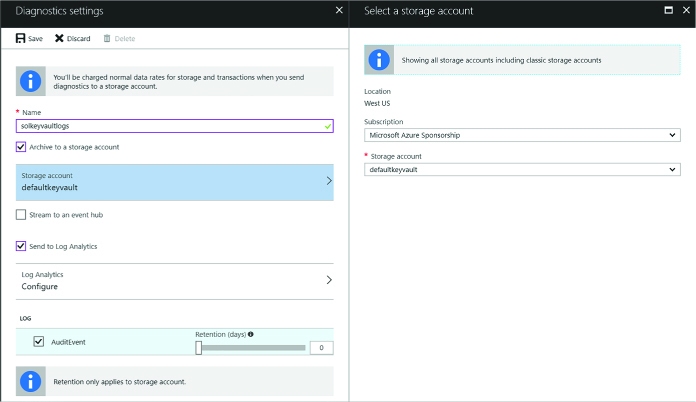Viewport: 696px width, 402px height.
Task: Click the Save label in the toolbar
Action: tap(36, 39)
